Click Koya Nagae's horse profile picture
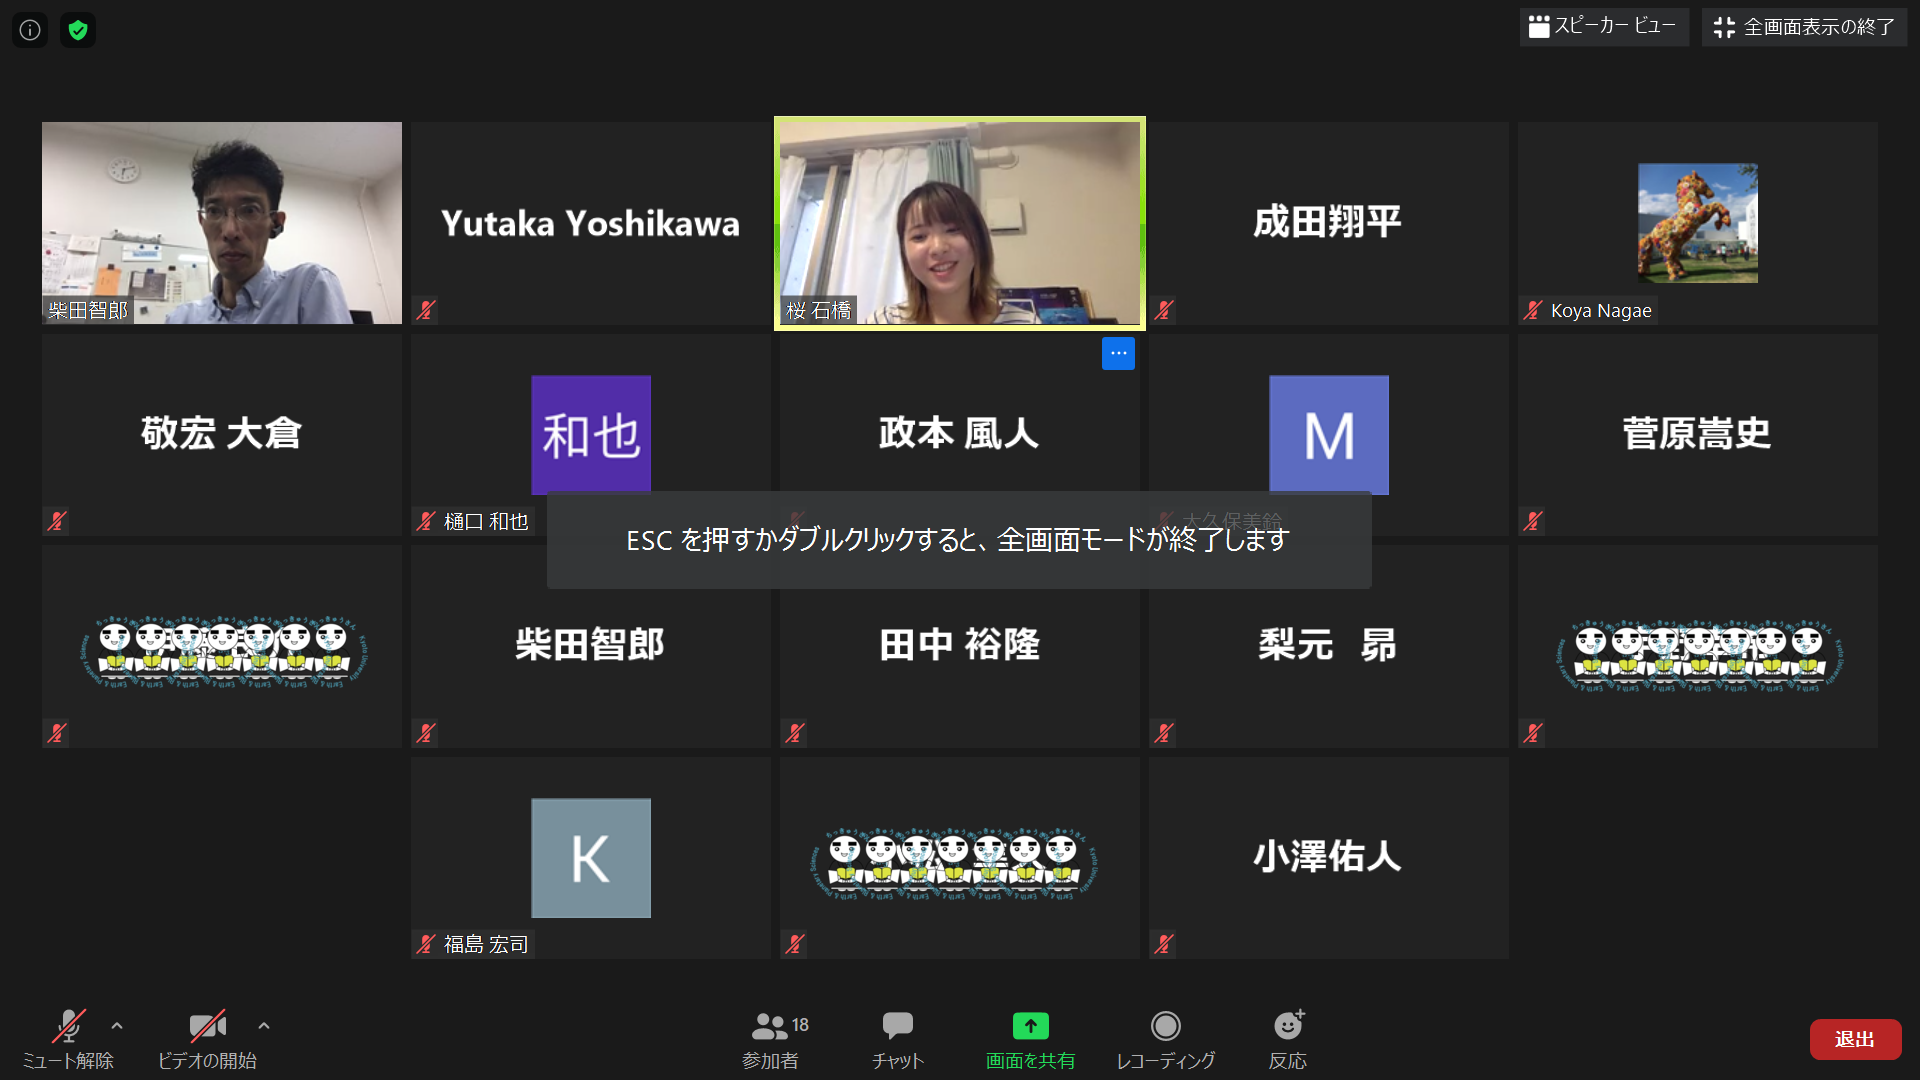Image resolution: width=1920 pixels, height=1080 pixels. click(x=1697, y=223)
